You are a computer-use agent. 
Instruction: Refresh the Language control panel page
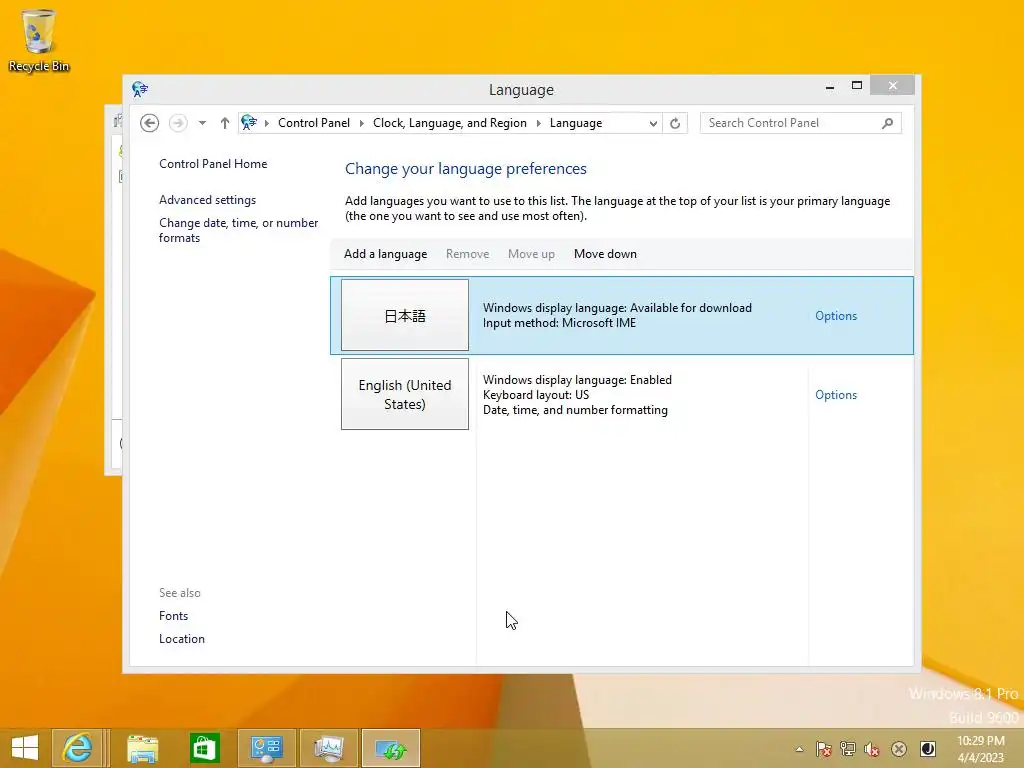coord(675,123)
